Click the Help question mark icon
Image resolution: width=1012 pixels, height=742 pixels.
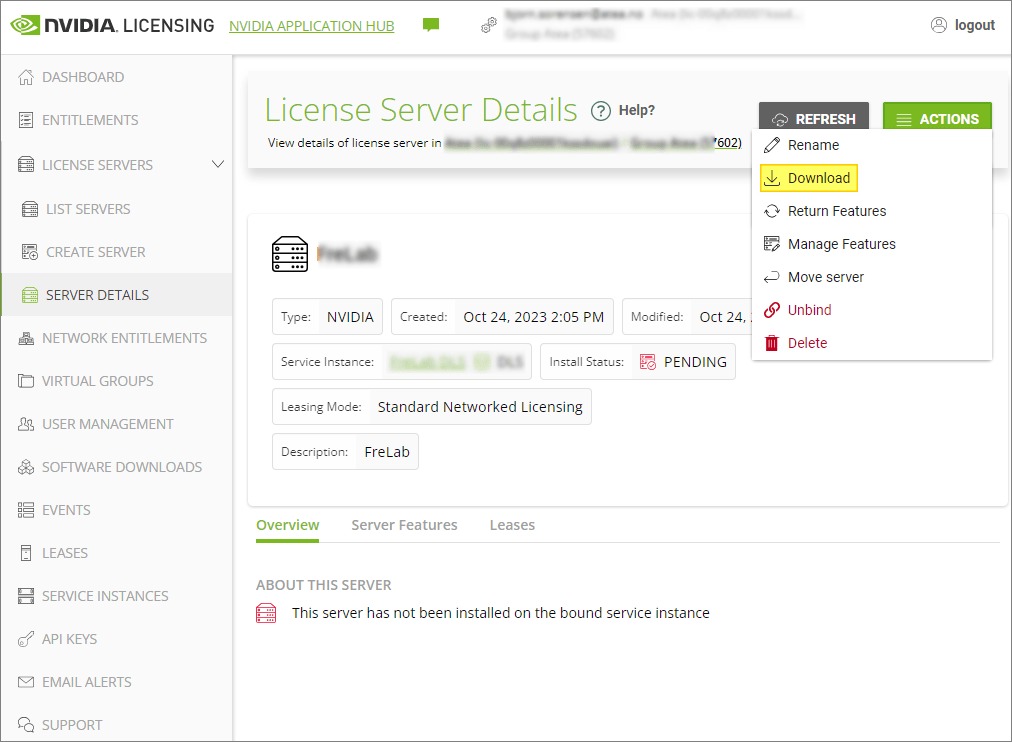(x=601, y=111)
